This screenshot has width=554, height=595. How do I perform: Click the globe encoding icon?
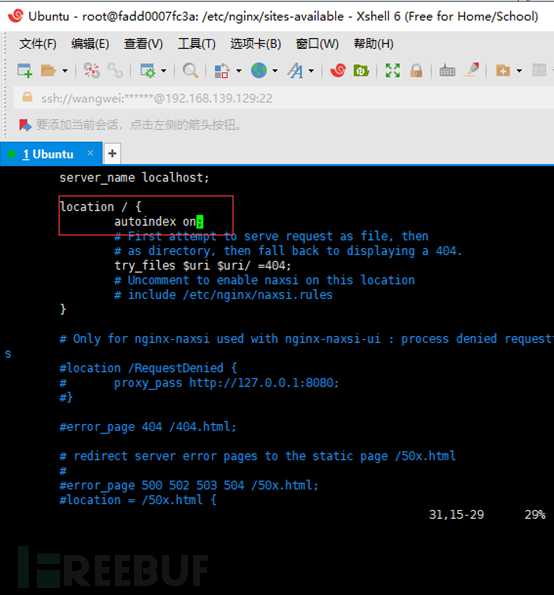259,71
